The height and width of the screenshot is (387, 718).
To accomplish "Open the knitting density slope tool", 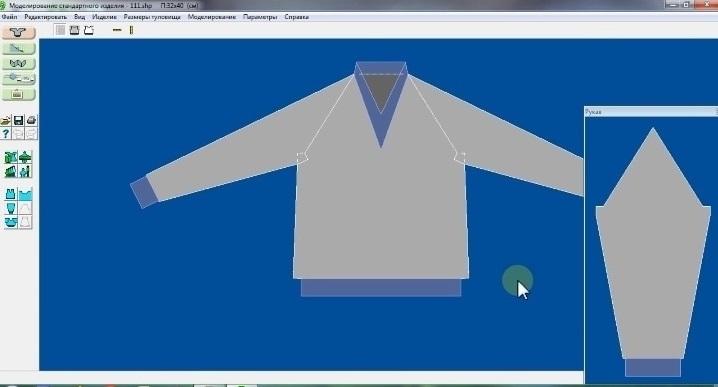I will 18,48.
